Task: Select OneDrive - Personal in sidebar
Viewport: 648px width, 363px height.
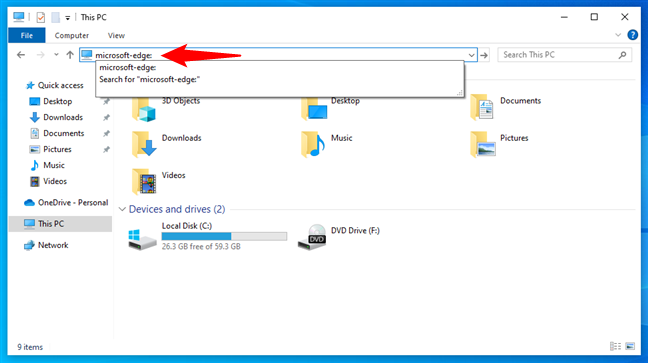Action: pyautogui.click(x=73, y=203)
